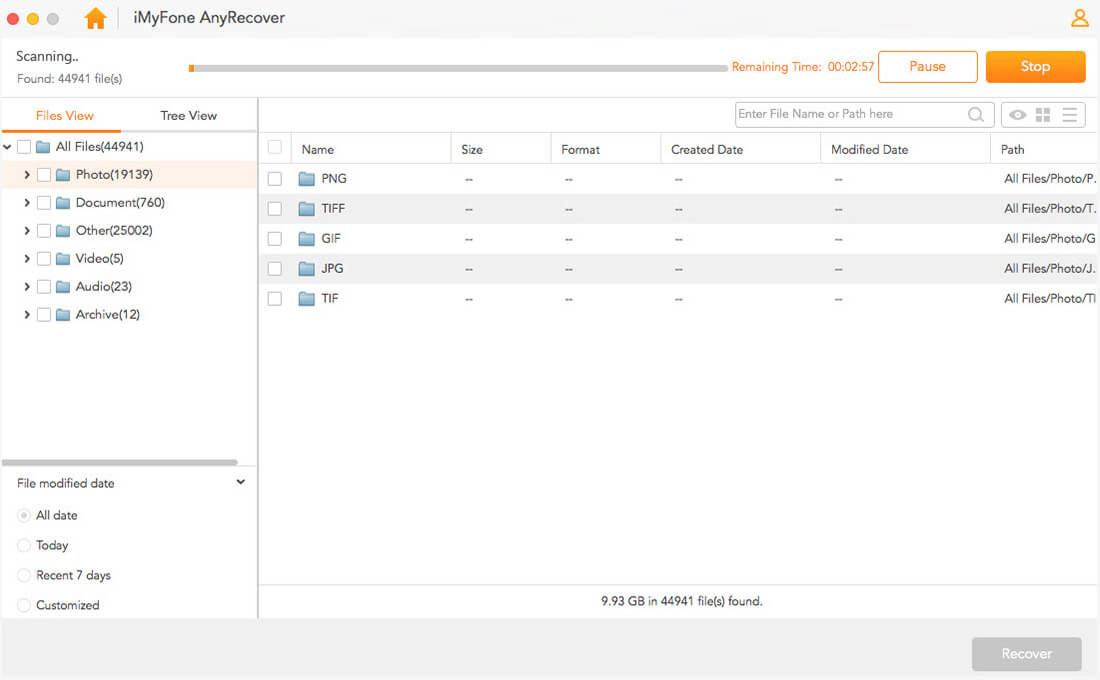Click the search magnifier icon
Image resolution: width=1100 pixels, height=680 pixels.
(x=976, y=115)
